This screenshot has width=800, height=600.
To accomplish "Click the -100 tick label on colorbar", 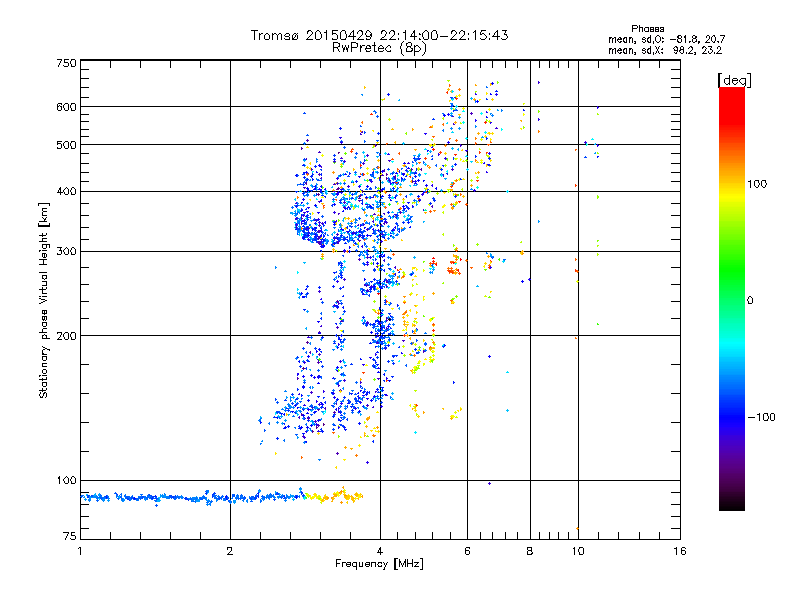I will point(761,416).
